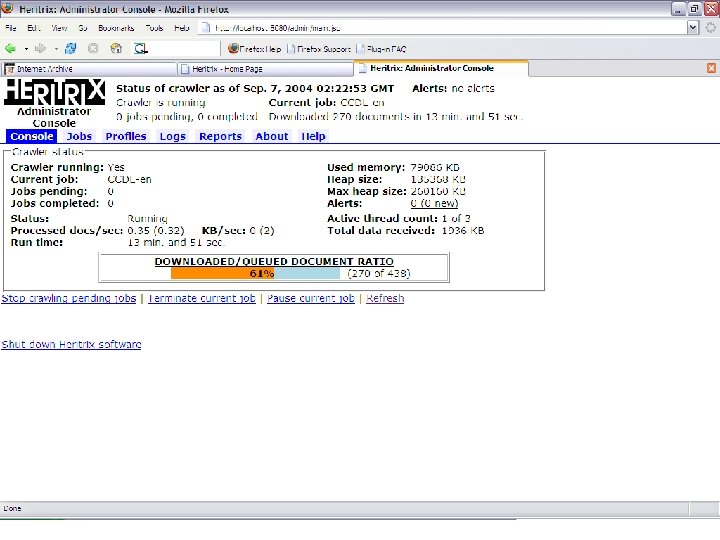Click the 'Active thread count:' label
Screen dimensions: 720x540
click(382, 219)
